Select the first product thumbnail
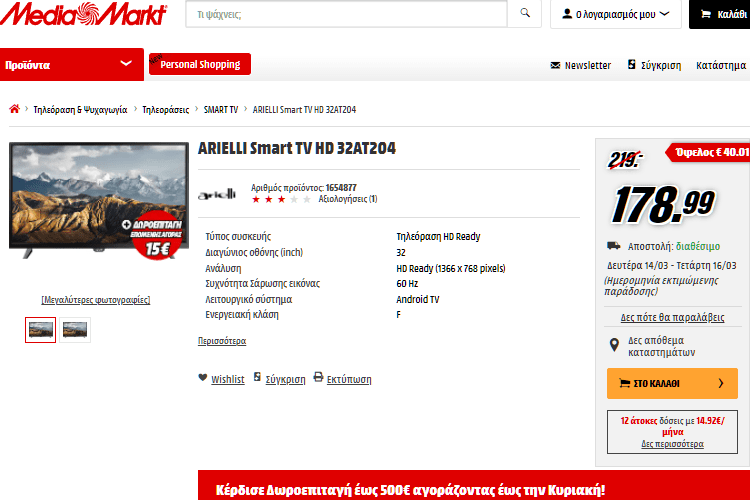 click(40, 330)
